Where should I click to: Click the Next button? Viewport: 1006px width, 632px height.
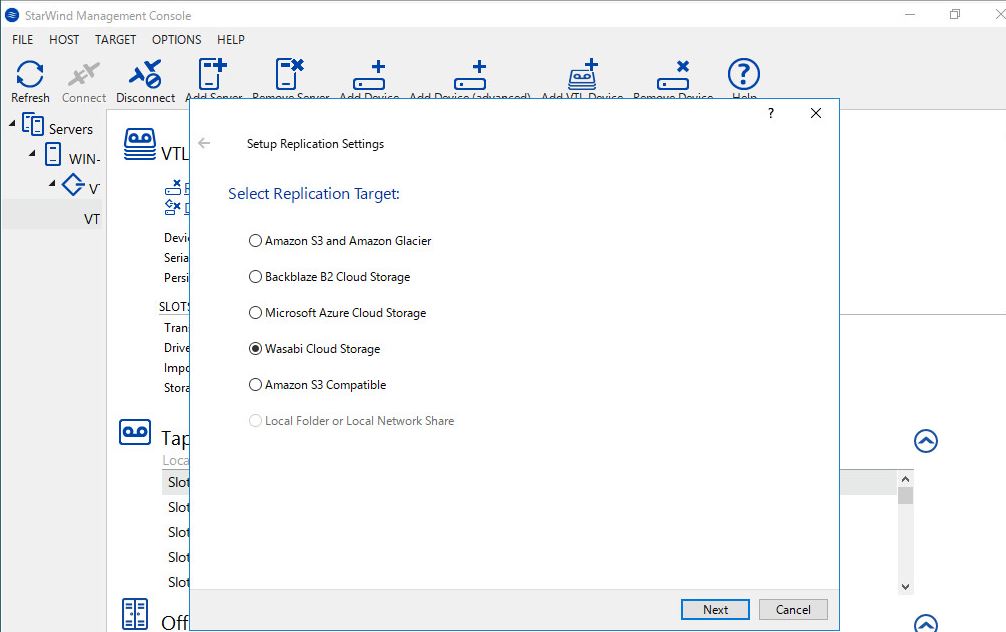pyautogui.click(x=715, y=610)
